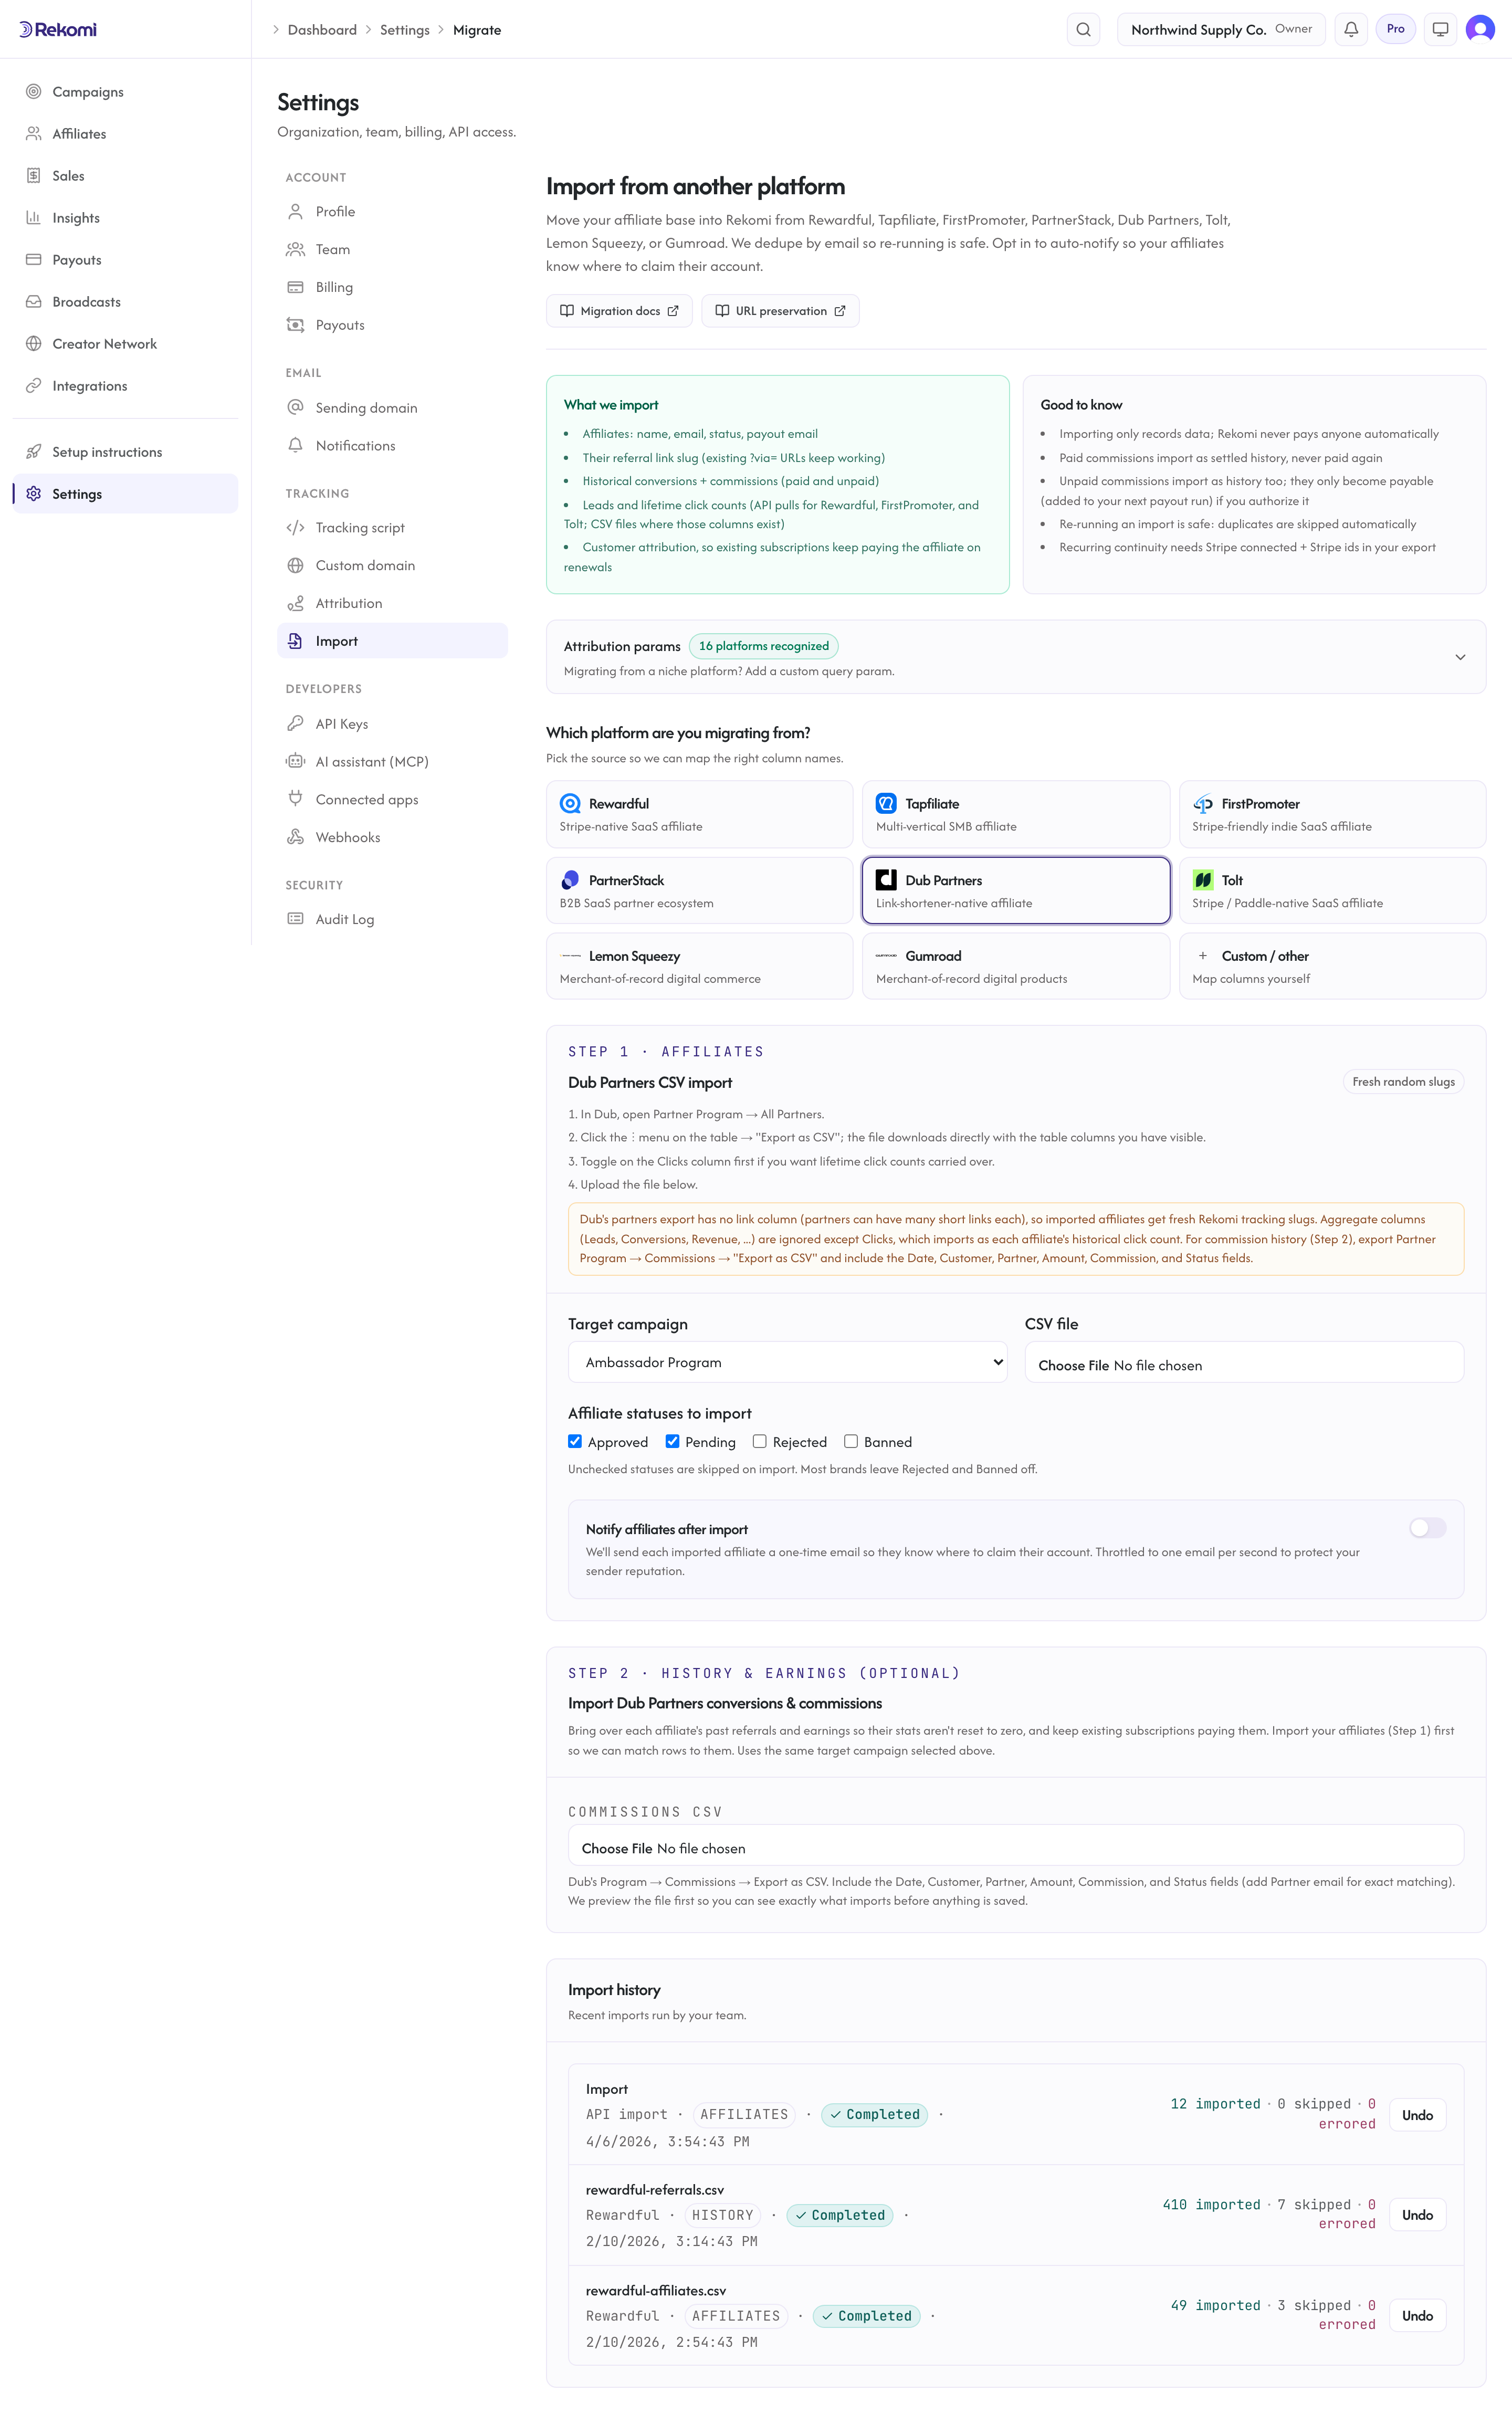Click the monitor display icon in header
Image resolution: width=1512 pixels, height=2413 pixels.
[x=1440, y=29]
